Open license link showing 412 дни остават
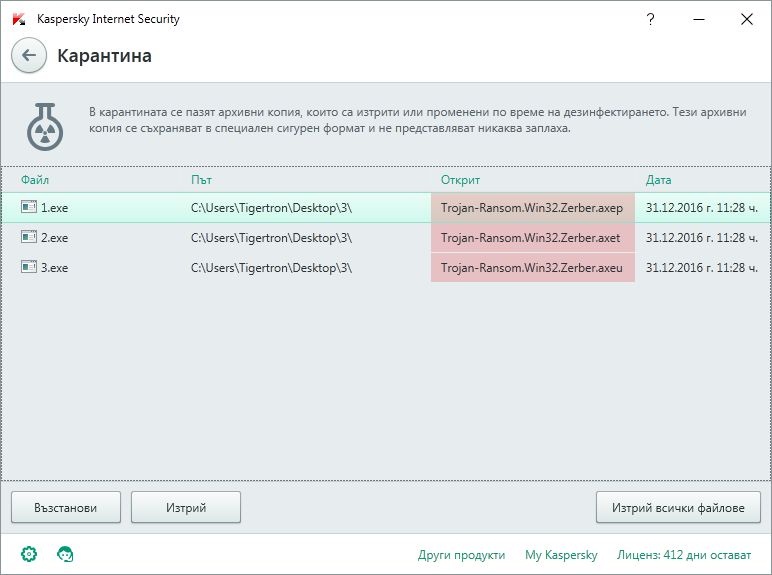This screenshot has height=575, width=772. pos(684,555)
